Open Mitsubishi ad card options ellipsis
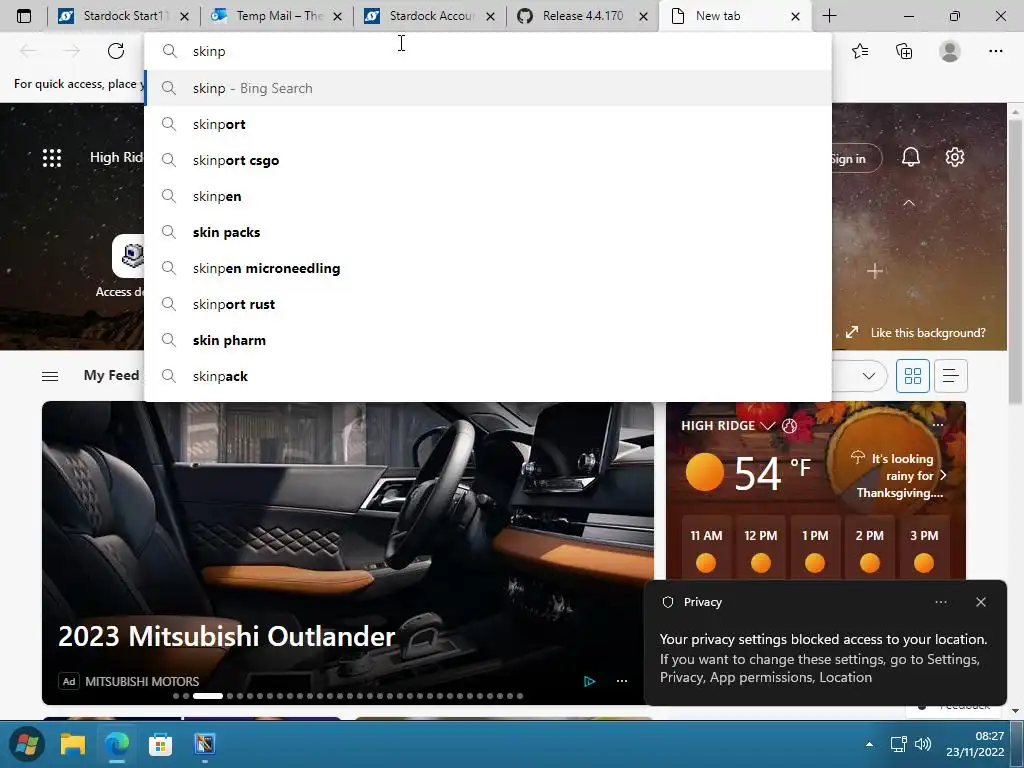1024x768 pixels. pos(622,681)
